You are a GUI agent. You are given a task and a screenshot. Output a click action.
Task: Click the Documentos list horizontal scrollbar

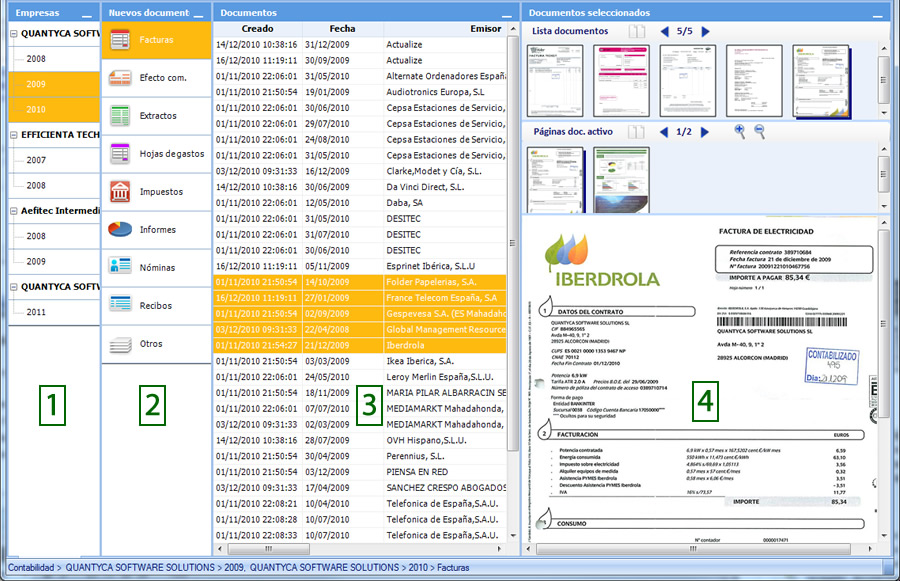(x=267, y=549)
